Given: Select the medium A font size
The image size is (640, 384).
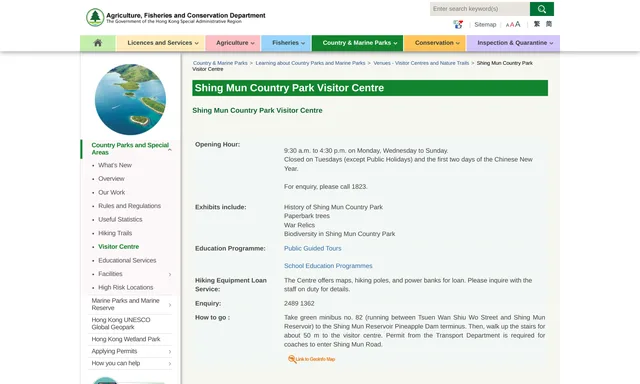Looking at the screenshot, I should pyautogui.click(x=512, y=25).
